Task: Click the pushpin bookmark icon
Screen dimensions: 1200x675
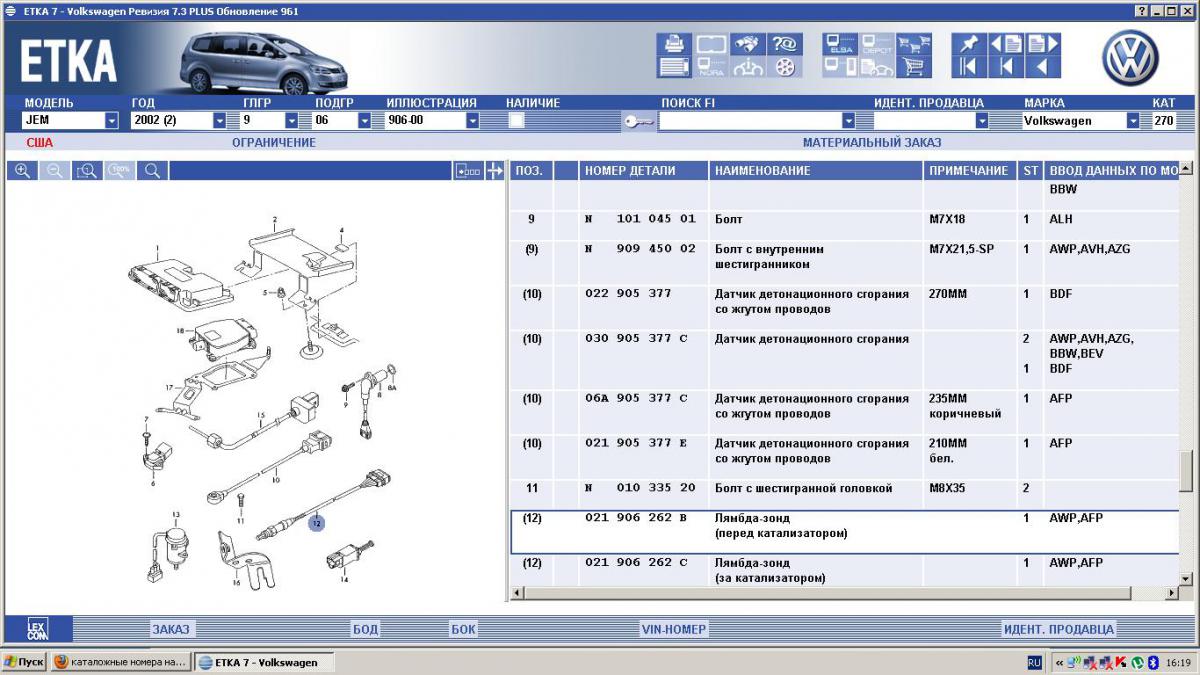Action: click(x=969, y=44)
